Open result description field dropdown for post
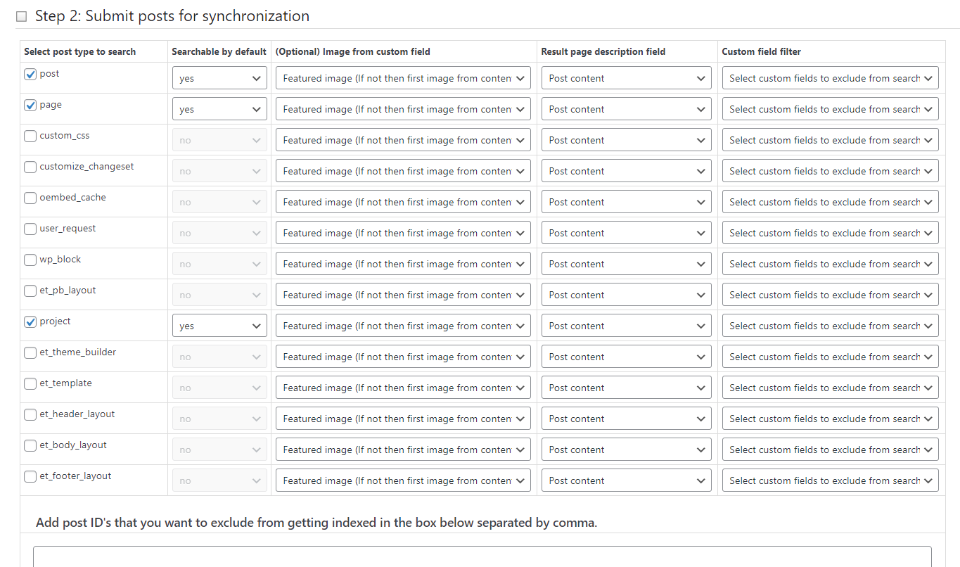This screenshot has height=567, width=960. point(626,78)
